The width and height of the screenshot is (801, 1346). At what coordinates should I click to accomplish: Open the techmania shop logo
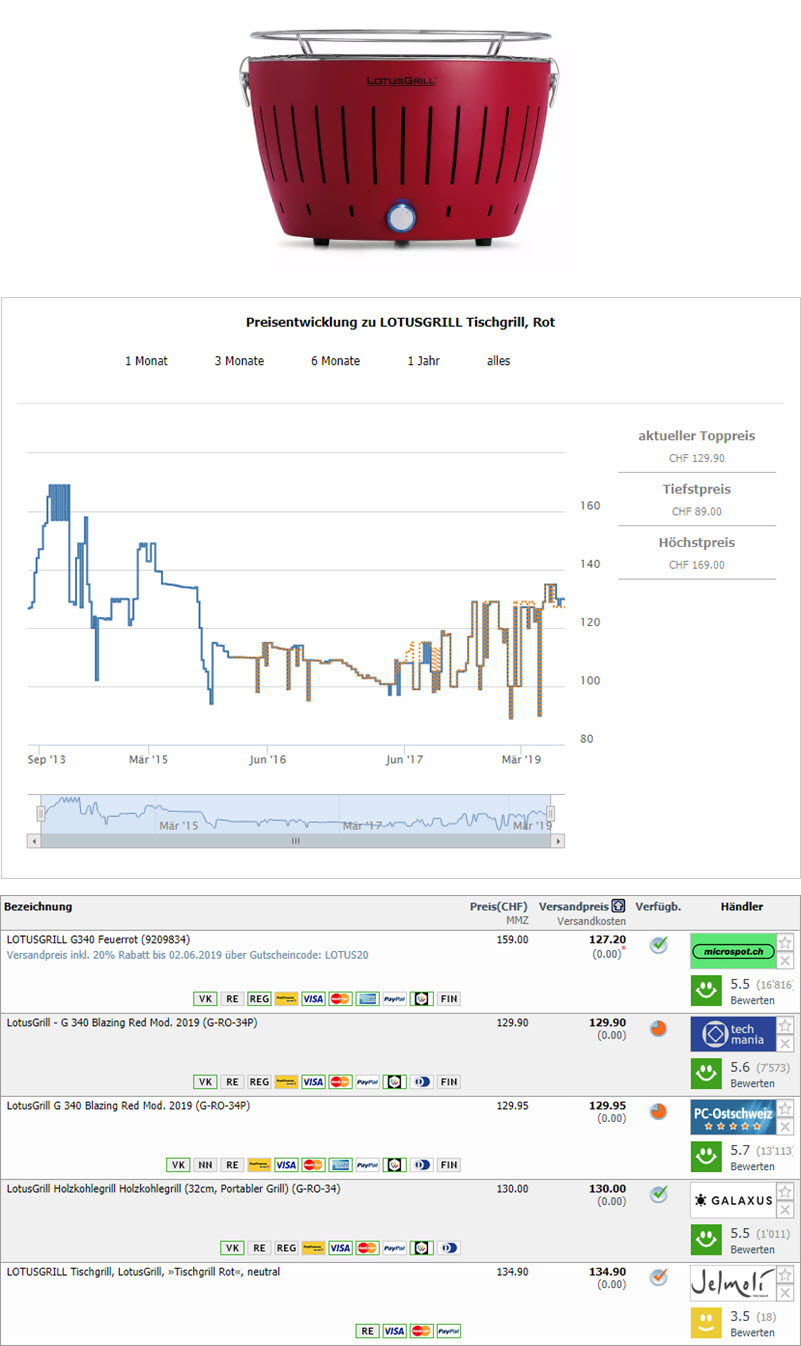(x=732, y=1034)
